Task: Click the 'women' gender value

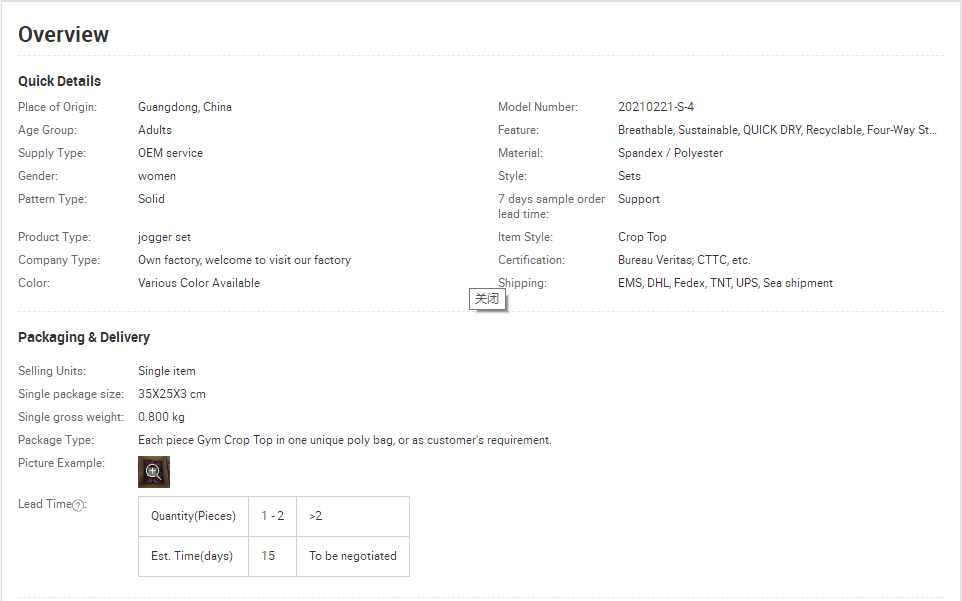Action: (157, 176)
